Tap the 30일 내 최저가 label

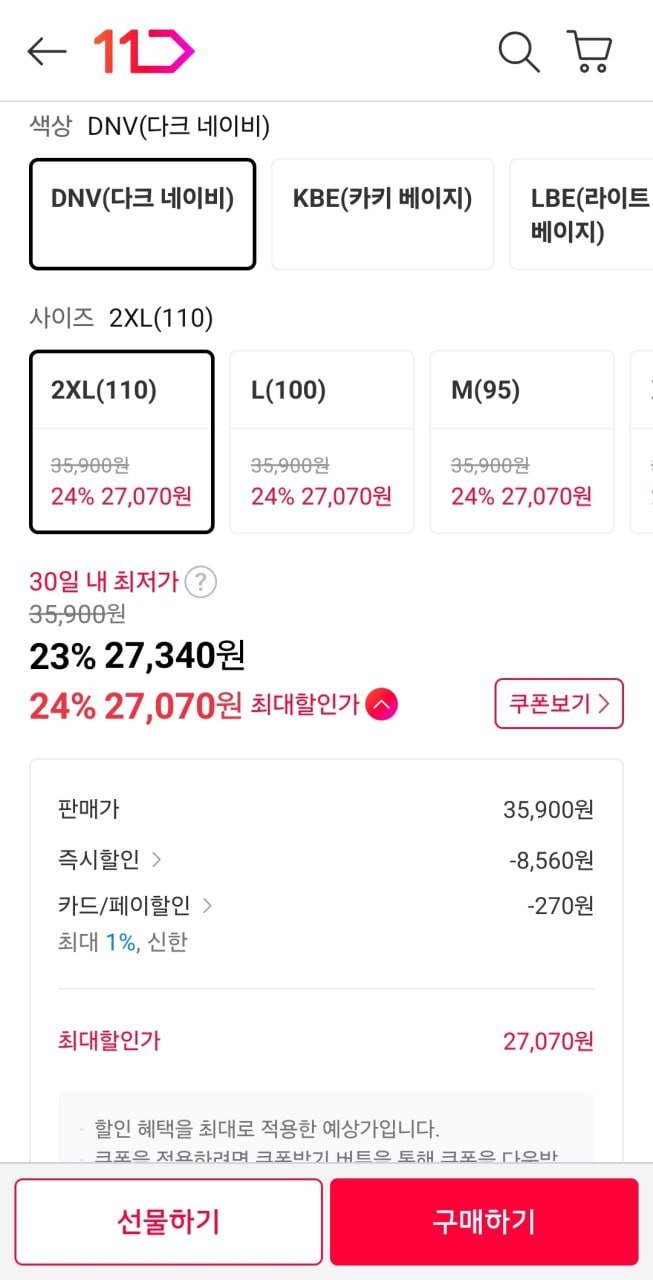pyautogui.click(x=104, y=581)
